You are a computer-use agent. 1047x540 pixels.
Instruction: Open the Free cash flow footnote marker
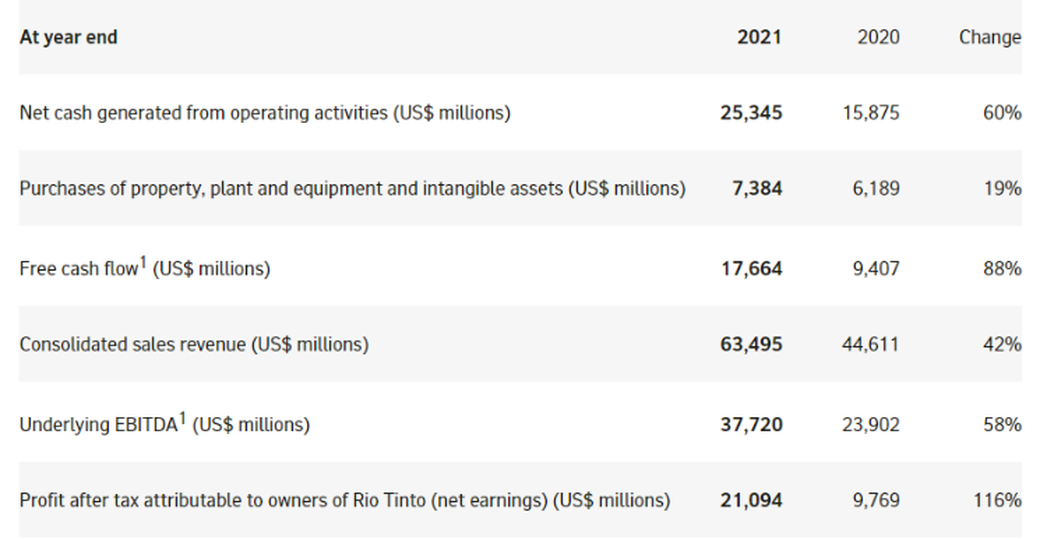coord(143,262)
